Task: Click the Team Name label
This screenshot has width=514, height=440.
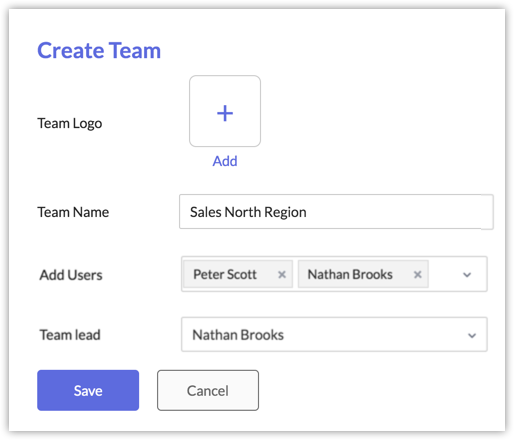Action: tap(73, 212)
